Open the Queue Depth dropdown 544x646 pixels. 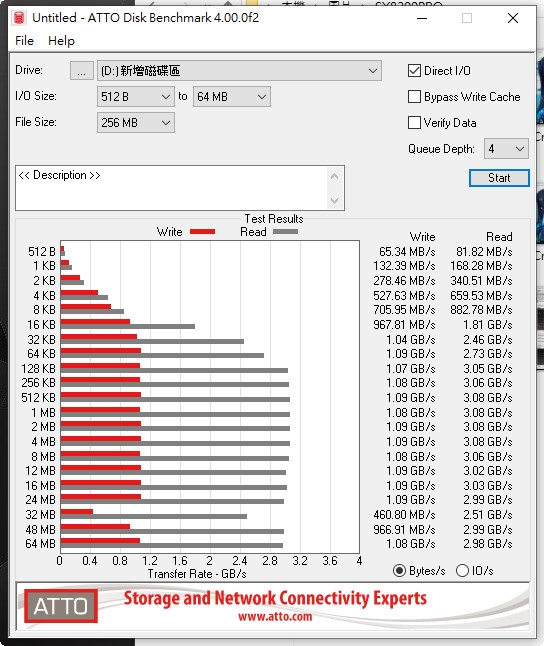point(506,149)
